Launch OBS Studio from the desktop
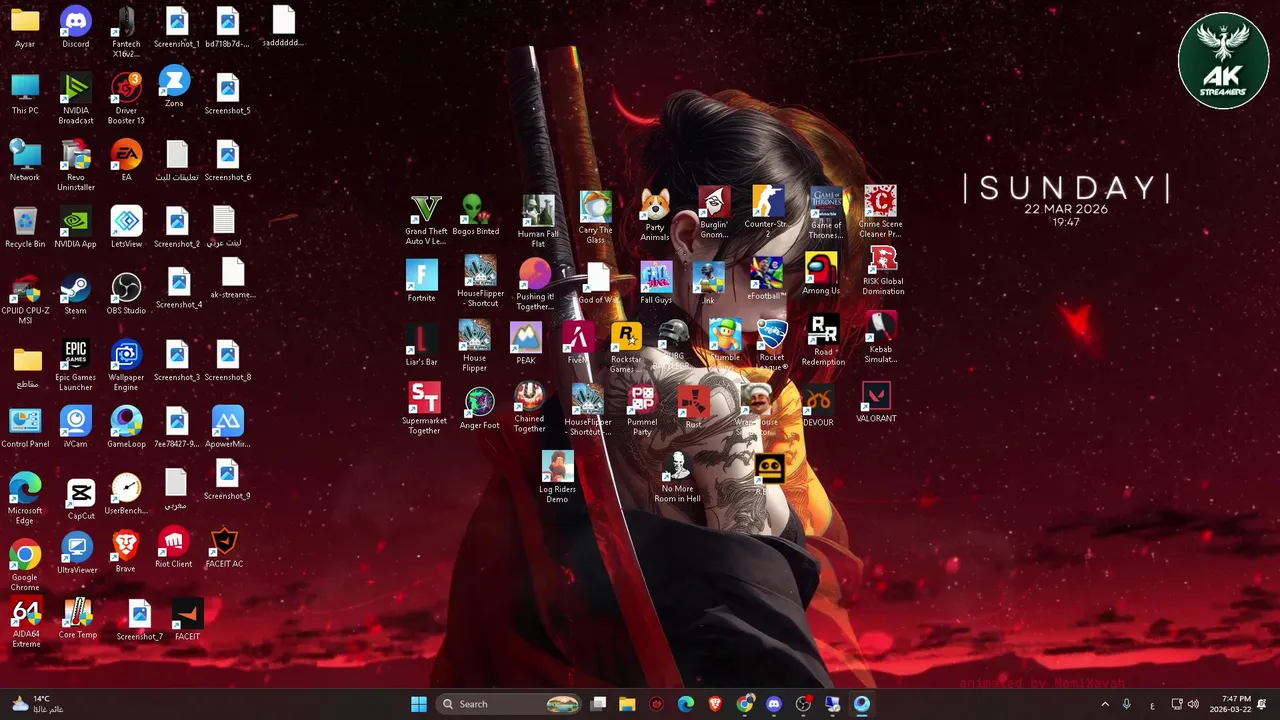This screenshot has width=1280, height=720. pyautogui.click(x=126, y=294)
